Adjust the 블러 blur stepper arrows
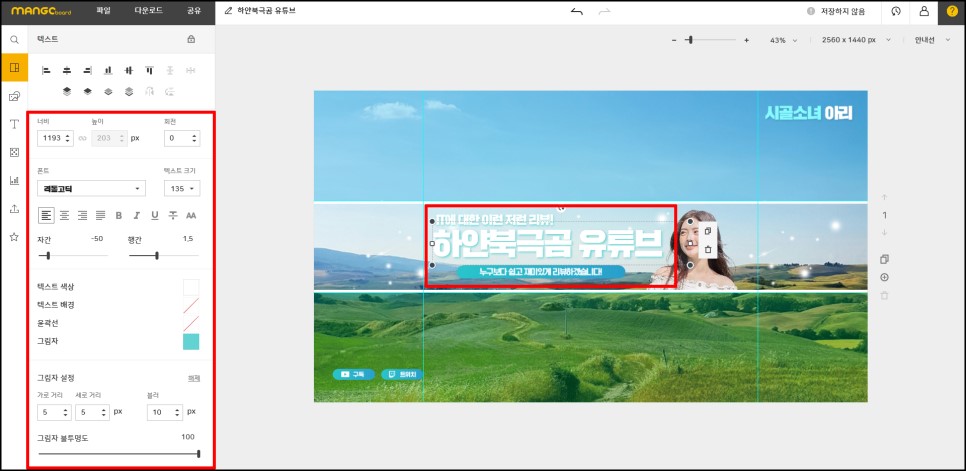Screen dimensions: 966x471 [x=177, y=412]
